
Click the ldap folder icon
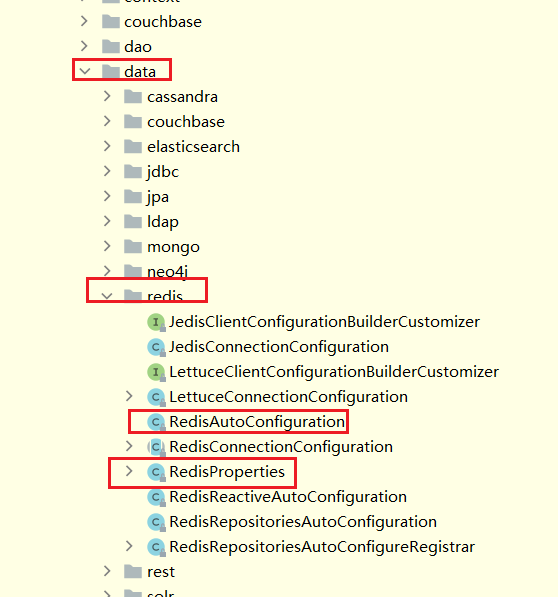[133, 222]
